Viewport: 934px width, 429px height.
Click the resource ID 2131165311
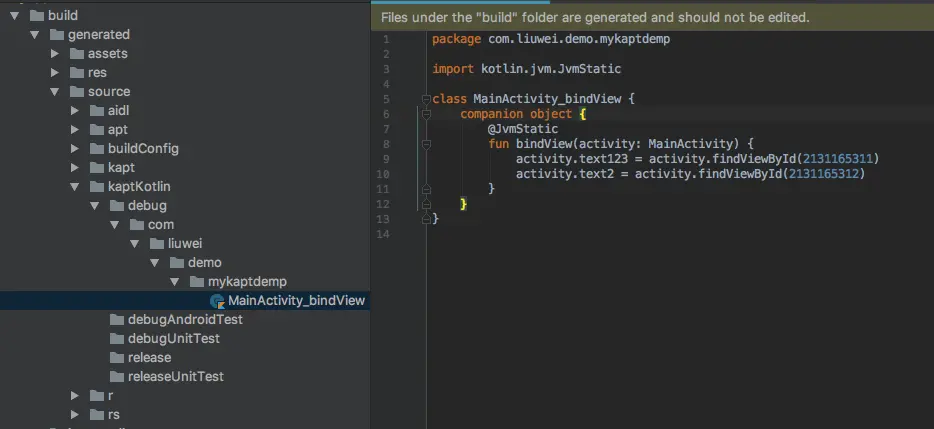pyautogui.click(x=838, y=158)
